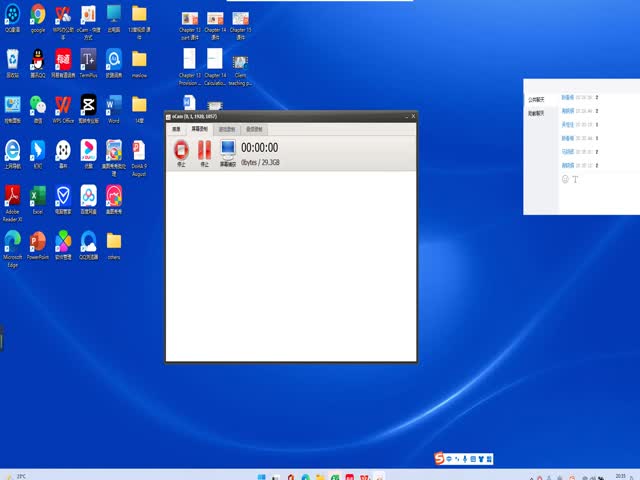Select the TermPlus desktop icon

pyautogui.click(x=88, y=60)
